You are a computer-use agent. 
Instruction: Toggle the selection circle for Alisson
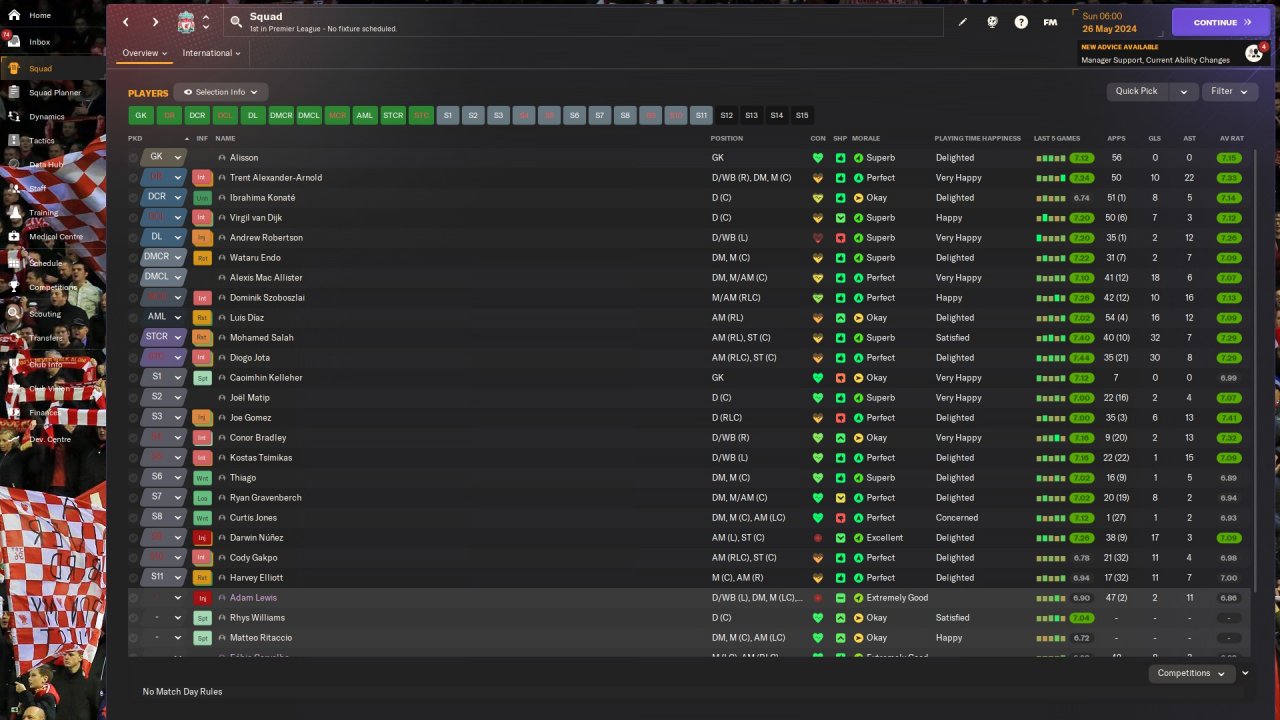tap(133, 158)
